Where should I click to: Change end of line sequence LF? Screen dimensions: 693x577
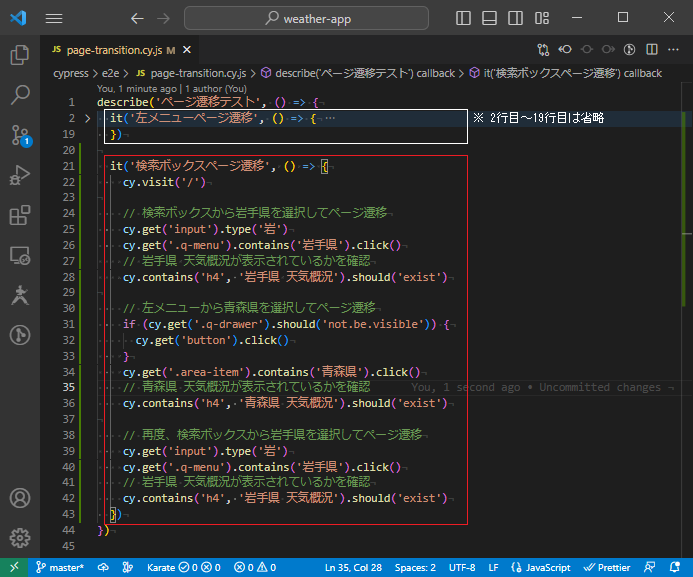(493, 567)
